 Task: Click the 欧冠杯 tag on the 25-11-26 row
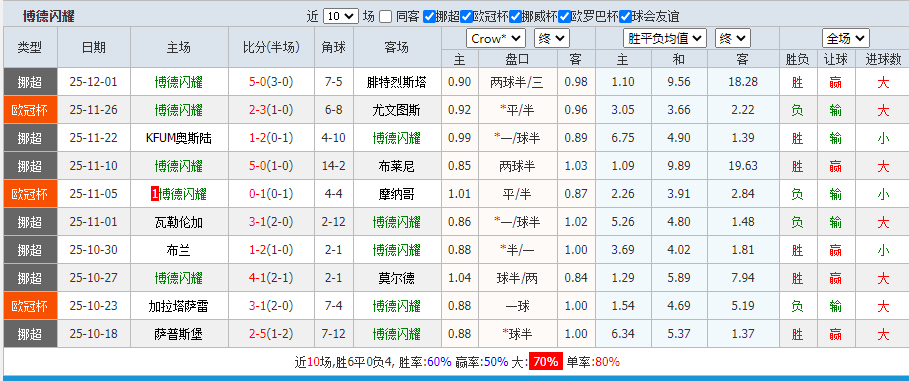point(30,110)
